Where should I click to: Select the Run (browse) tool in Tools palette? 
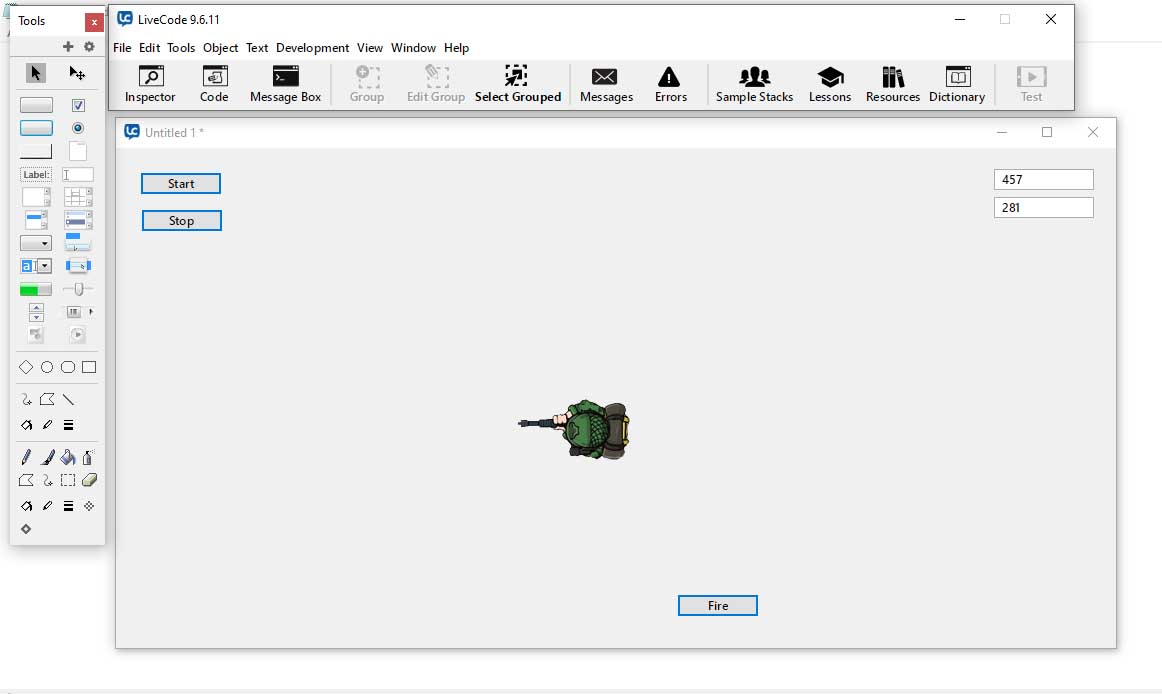(36, 73)
